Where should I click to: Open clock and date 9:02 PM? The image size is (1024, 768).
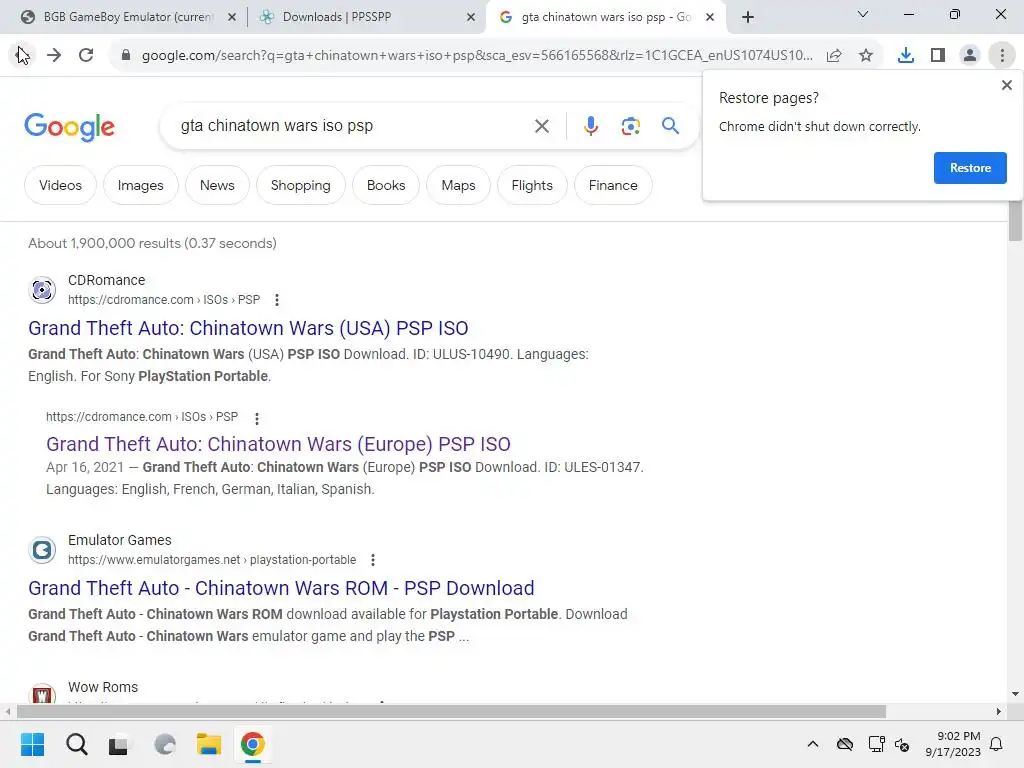952,744
